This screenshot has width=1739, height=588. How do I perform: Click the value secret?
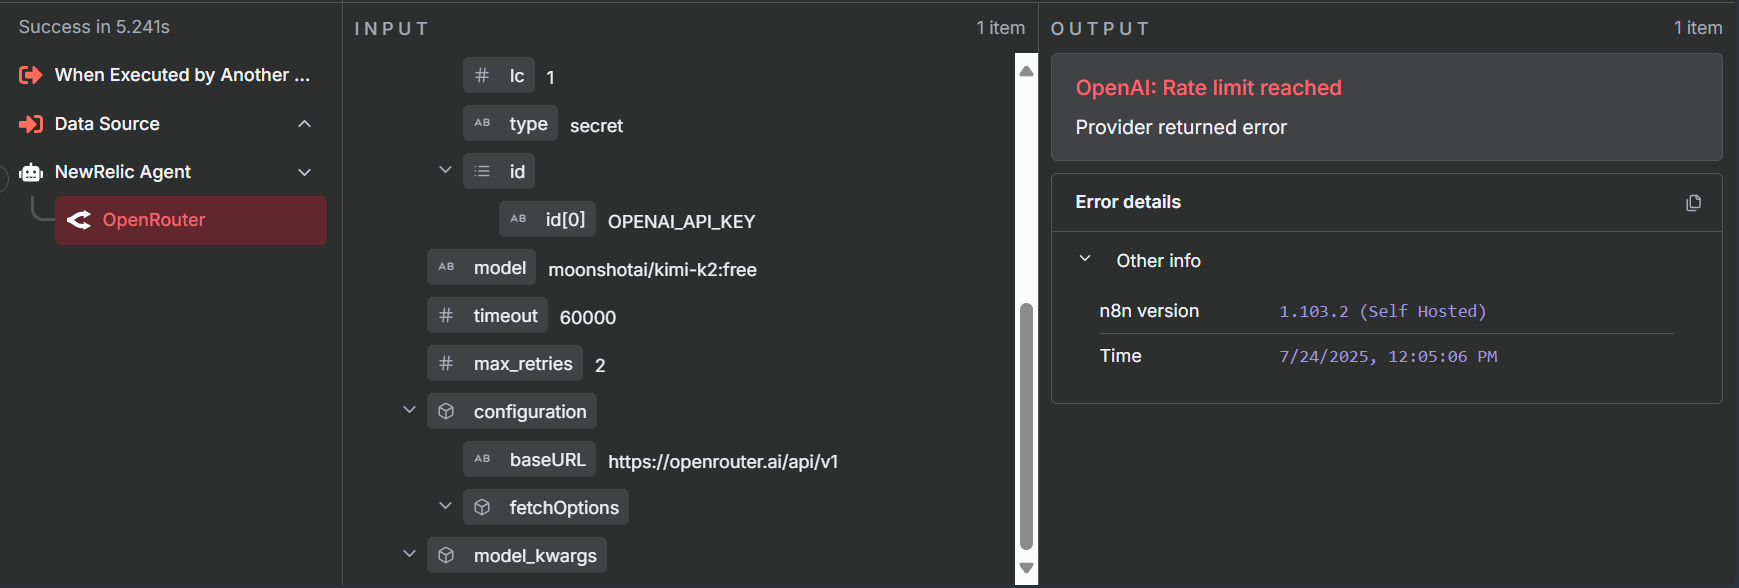coord(596,126)
